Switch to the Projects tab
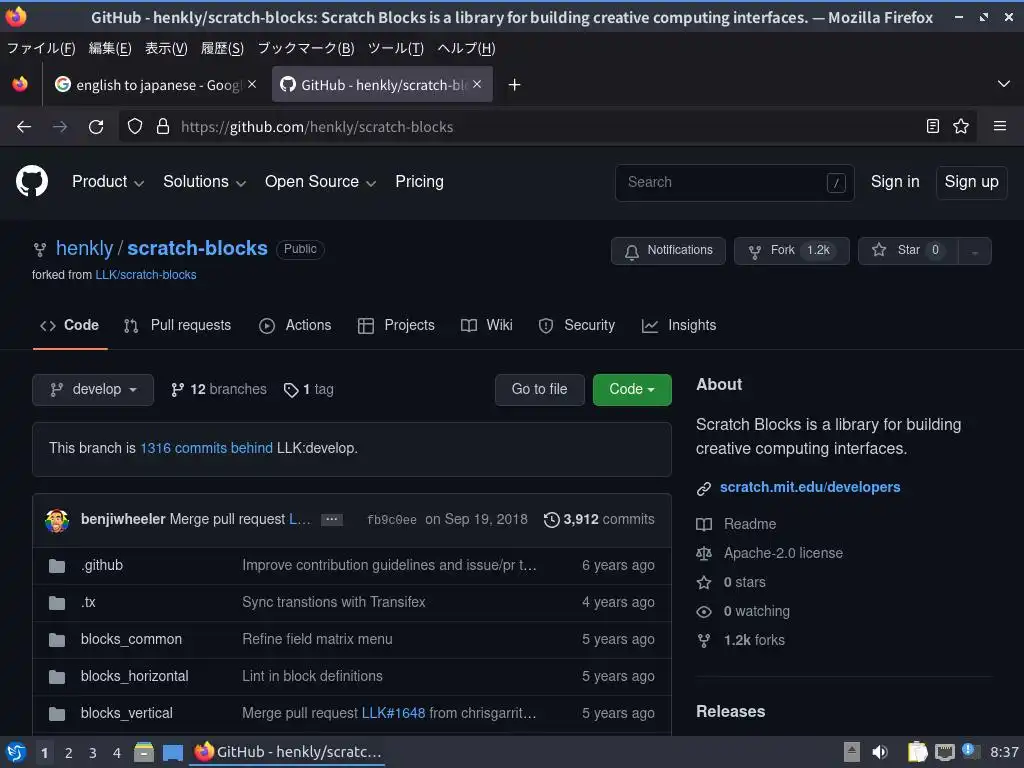Image resolution: width=1024 pixels, height=768 pixels. [396, 325]
